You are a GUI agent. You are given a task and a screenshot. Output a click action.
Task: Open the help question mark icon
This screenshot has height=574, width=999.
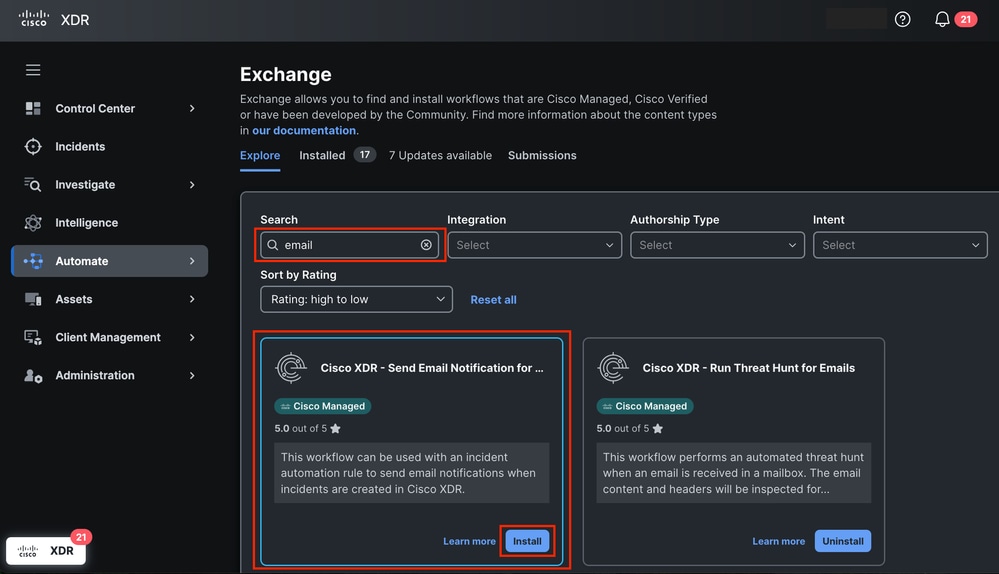pos(902,19)
